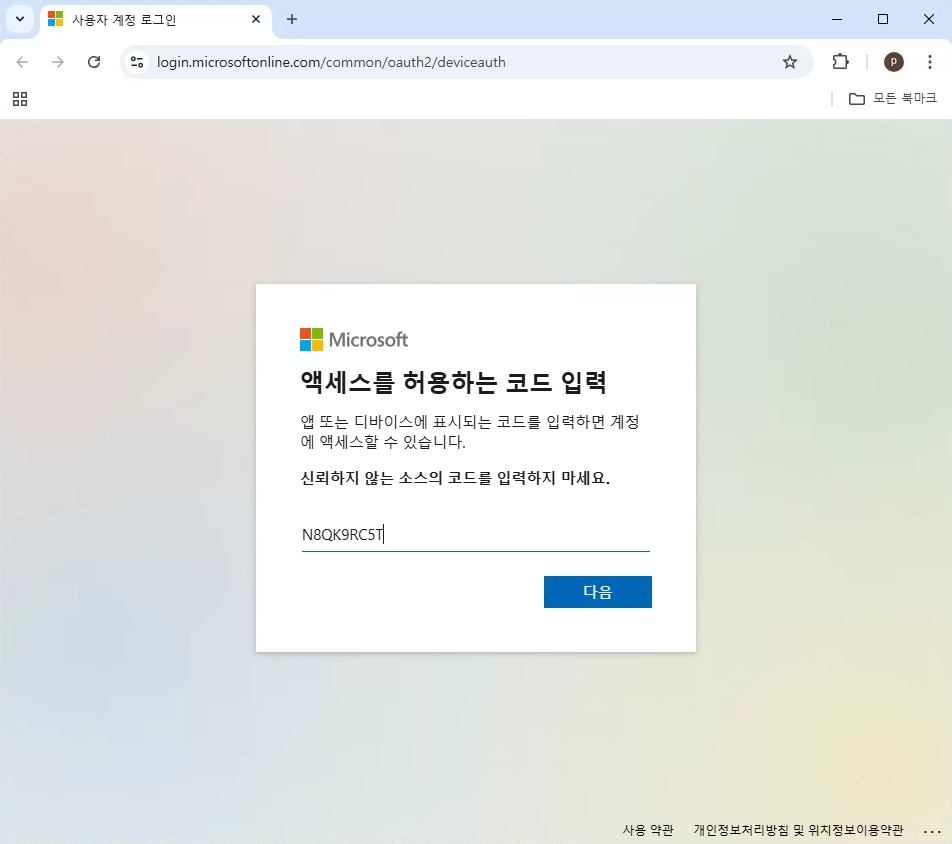Open 개인정보처리방침 및 위치정보이용약관 link
Image resolution: width=952 pixels, height=844 pixels.
[x=798, y=829]
